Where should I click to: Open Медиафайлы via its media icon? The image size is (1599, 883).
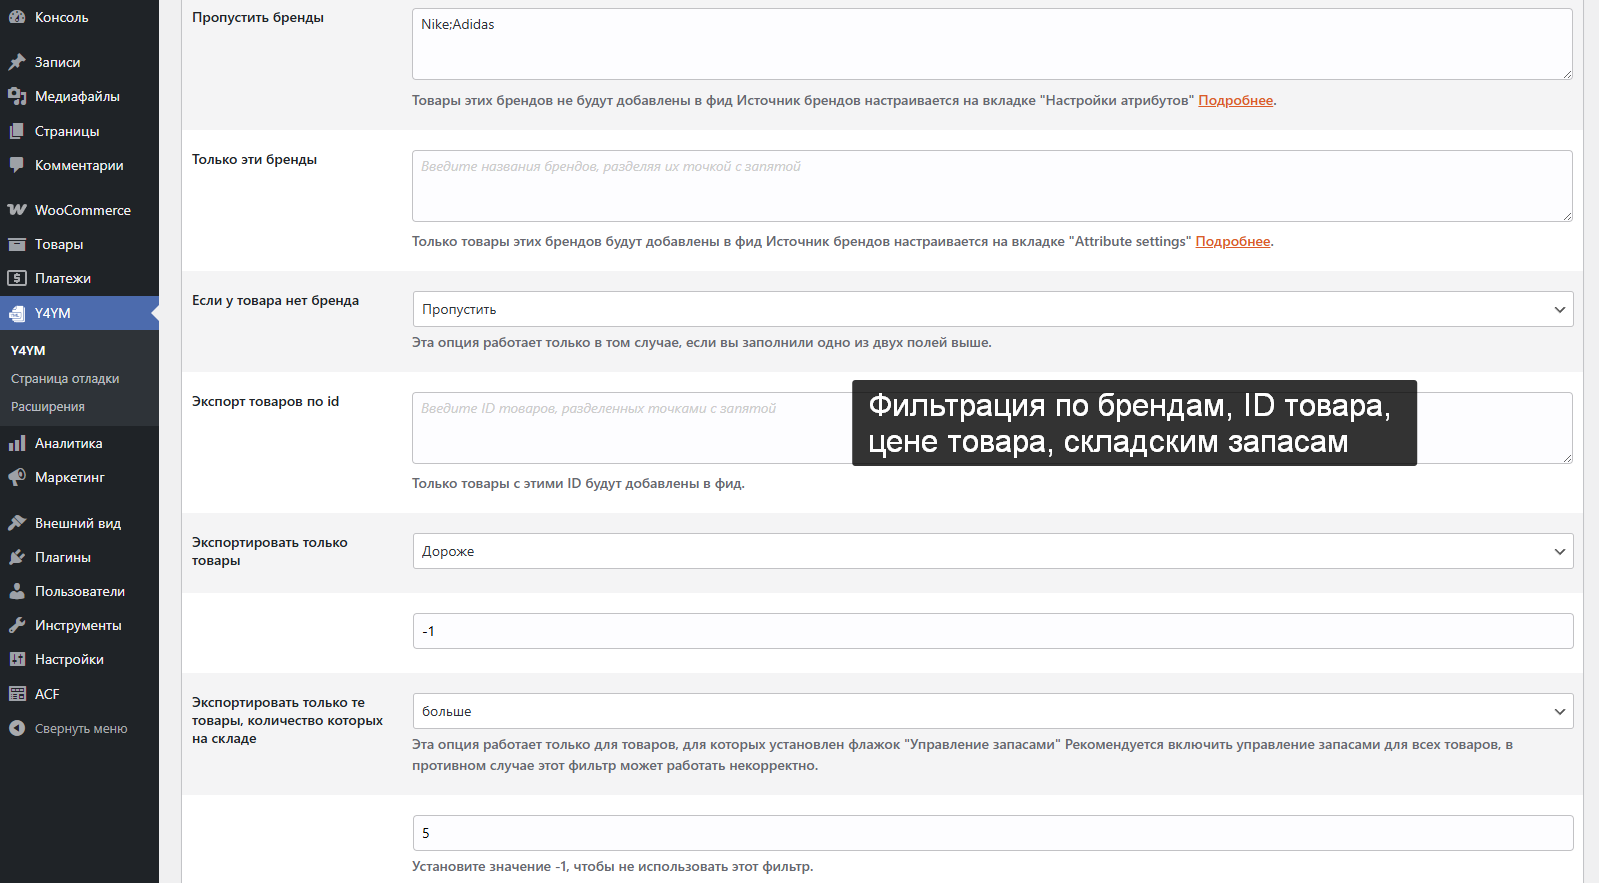[x=17, y=96]
